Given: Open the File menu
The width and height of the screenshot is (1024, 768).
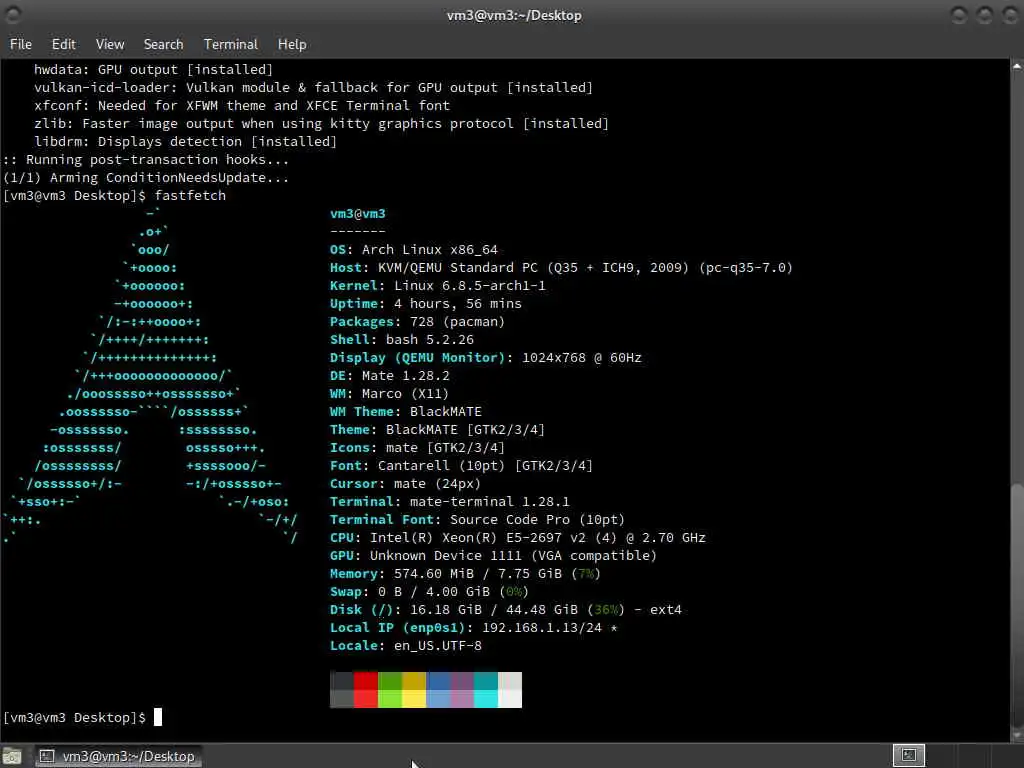Looking at the screenshot, I should [x=21, y=44].
